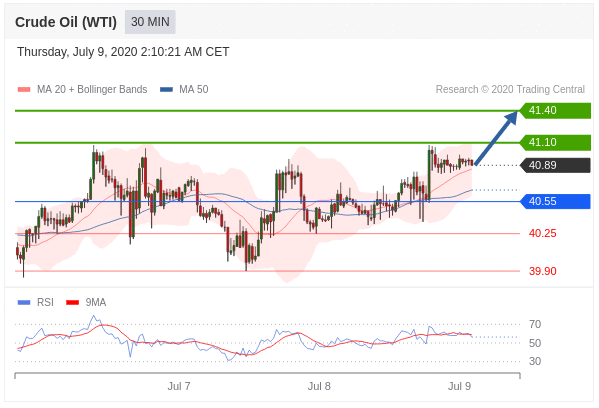The image size is (599, 408).
Task: Click the MA 50 legend label
Action: pos(194,89)
